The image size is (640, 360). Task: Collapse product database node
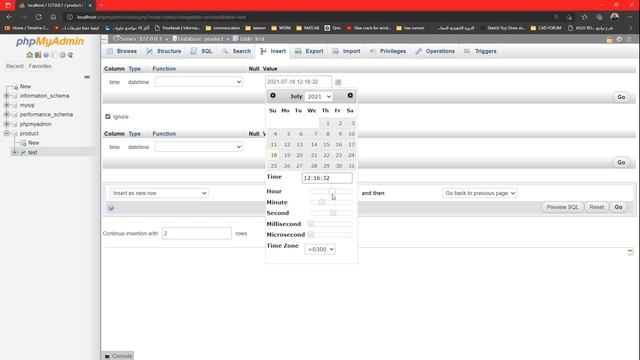(7, 133)
